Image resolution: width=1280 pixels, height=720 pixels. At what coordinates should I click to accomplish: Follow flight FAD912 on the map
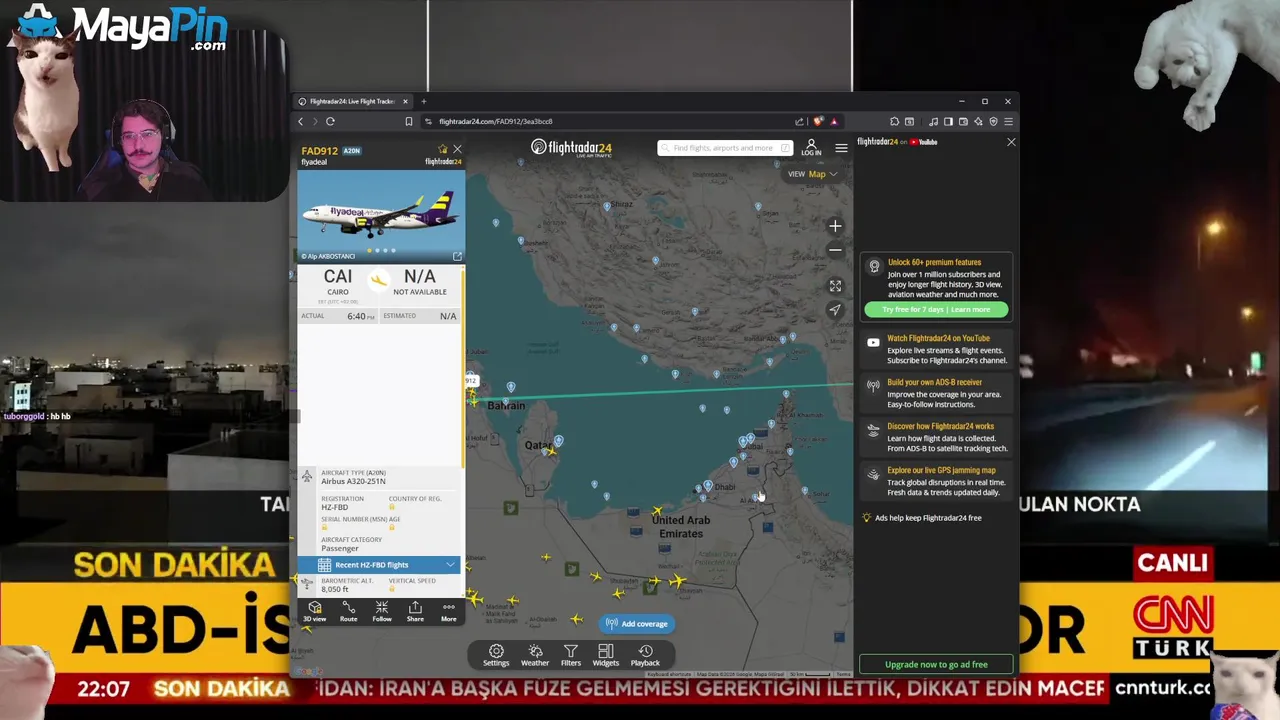pyautogui.click(x=382, y=611)
